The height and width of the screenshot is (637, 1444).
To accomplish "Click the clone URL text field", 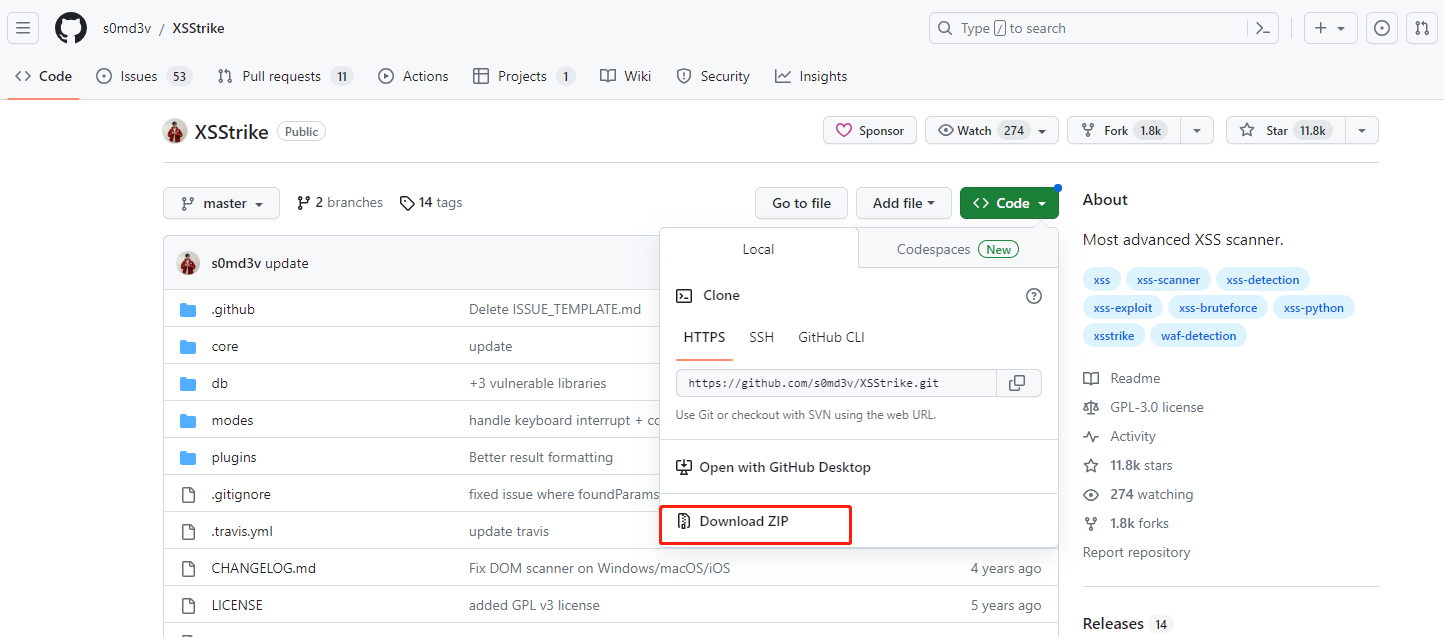I will click(x=836, y=383).
